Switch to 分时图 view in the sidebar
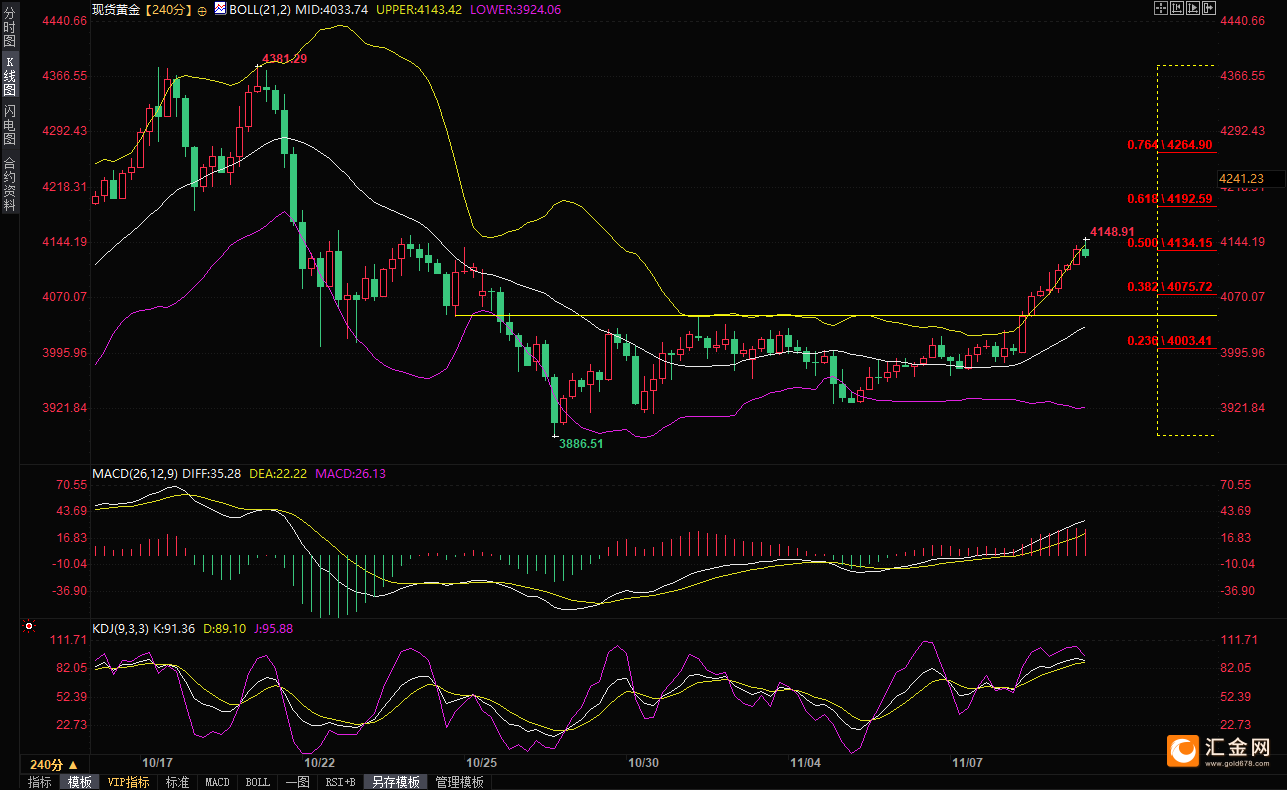1287x790 pixels. pos(10,28)
